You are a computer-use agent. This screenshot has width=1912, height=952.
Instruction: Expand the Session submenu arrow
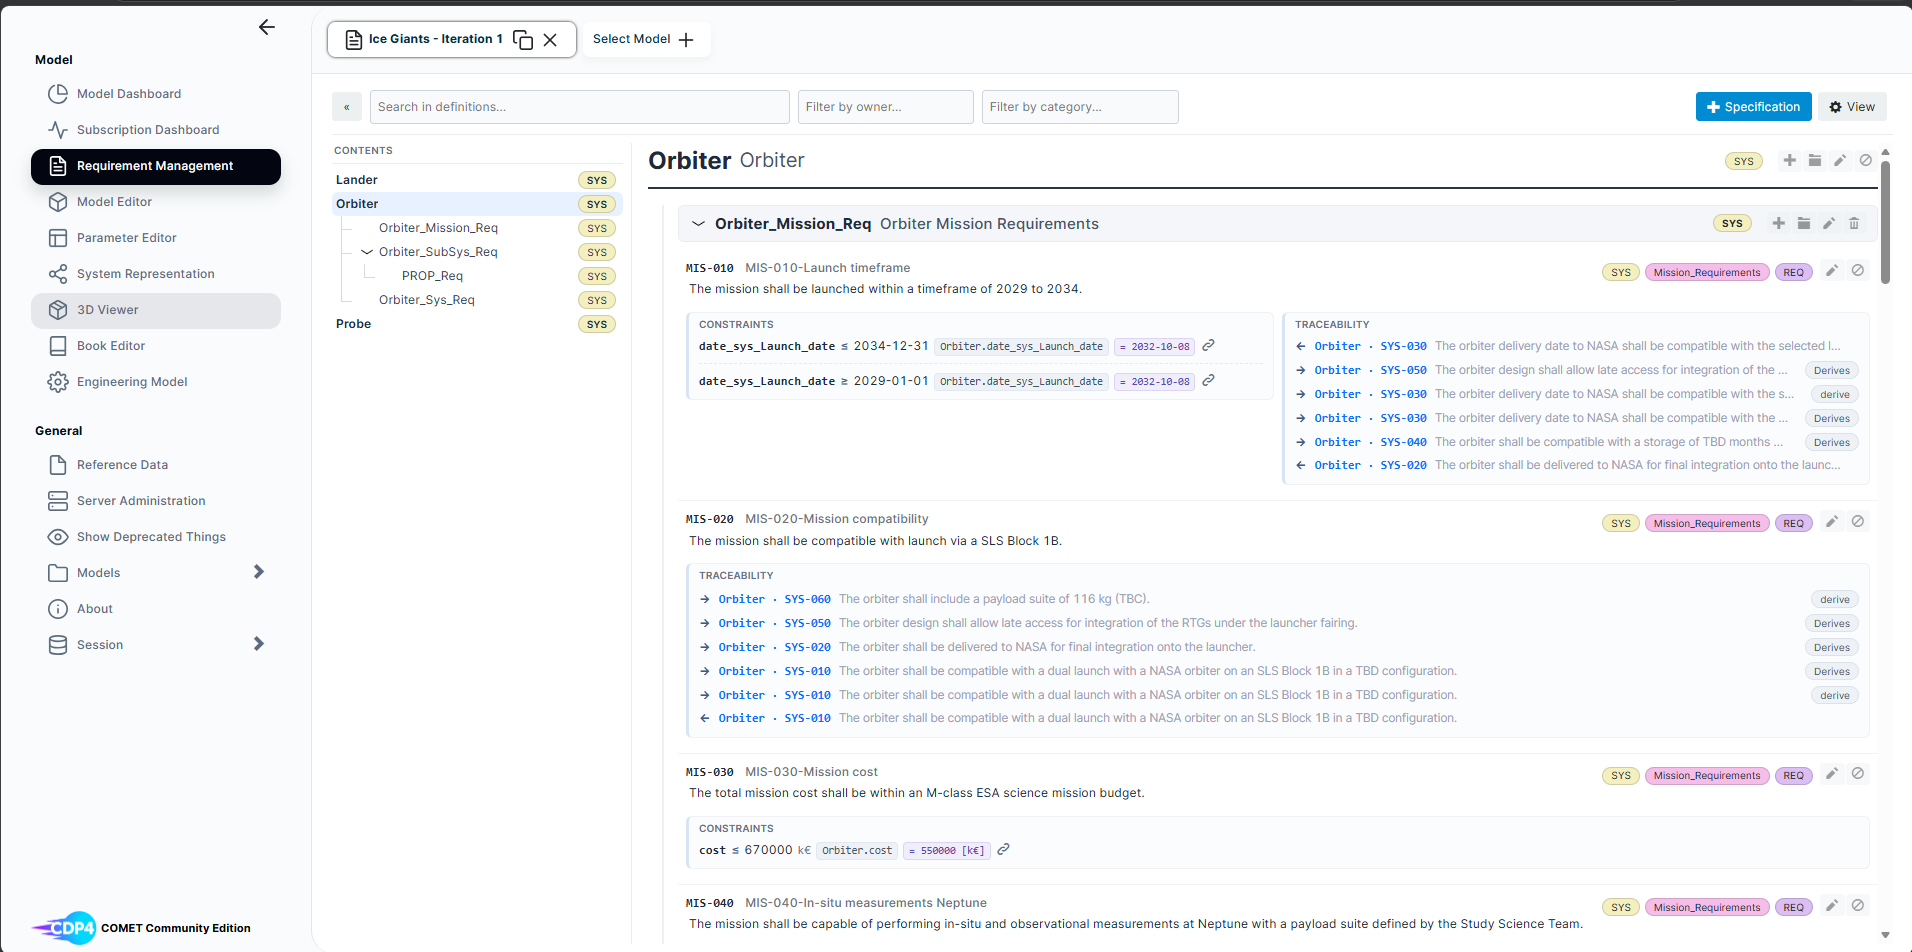pyautogui.click(x=259, y=644)
